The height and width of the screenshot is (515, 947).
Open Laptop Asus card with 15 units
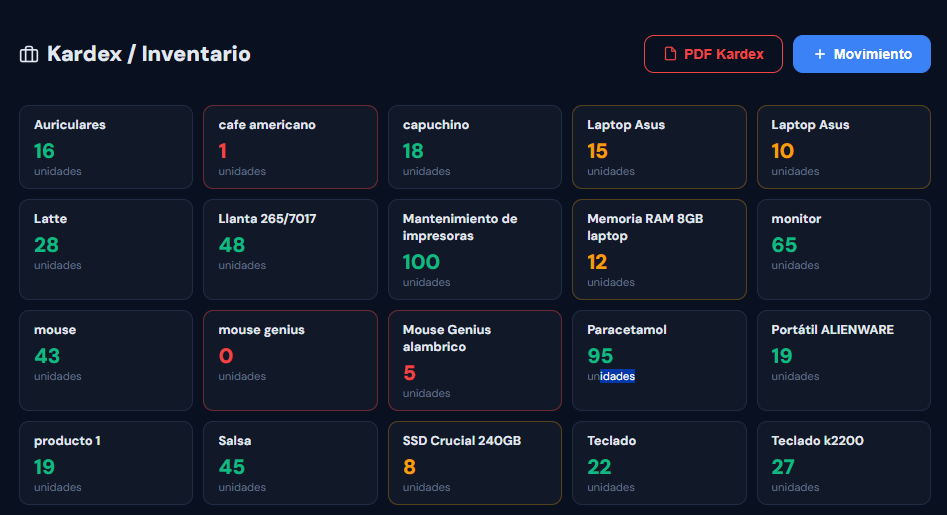pyautogui.click(x=659, y=147)
